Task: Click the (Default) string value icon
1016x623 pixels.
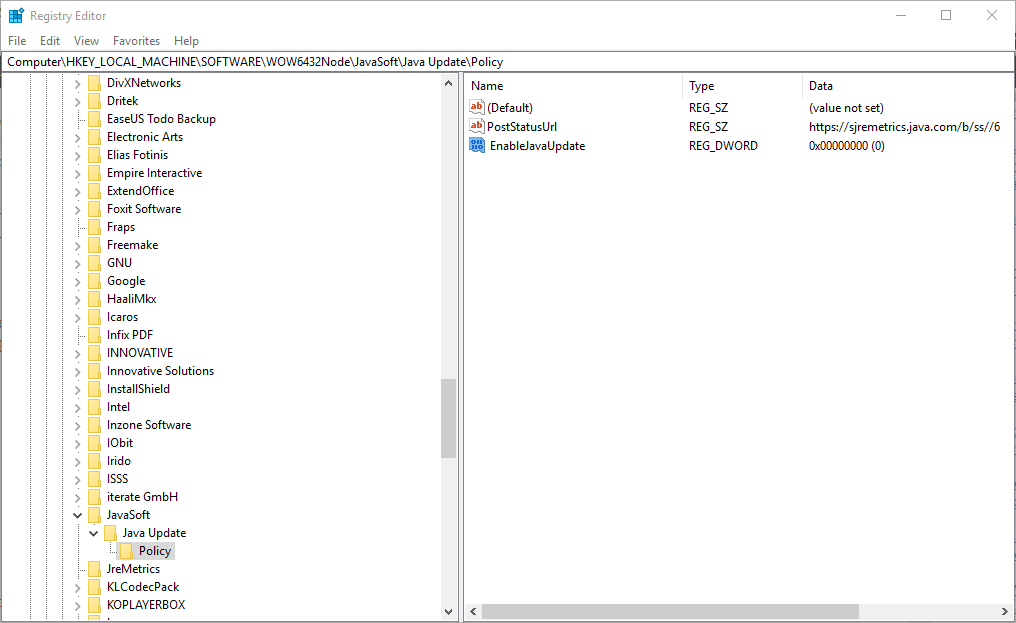Action: [477, 107]
